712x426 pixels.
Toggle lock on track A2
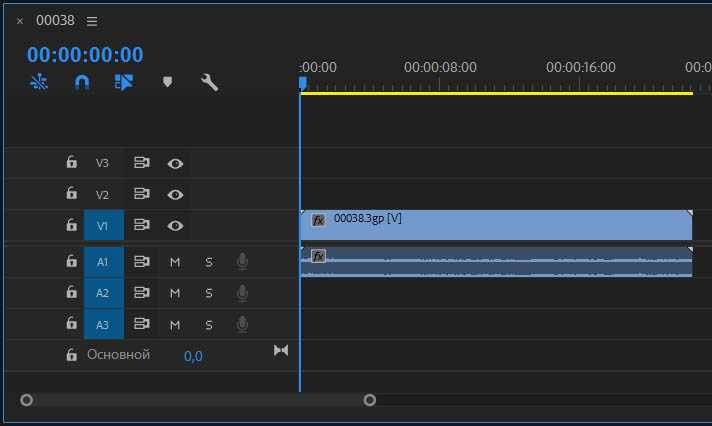[72, 292]
